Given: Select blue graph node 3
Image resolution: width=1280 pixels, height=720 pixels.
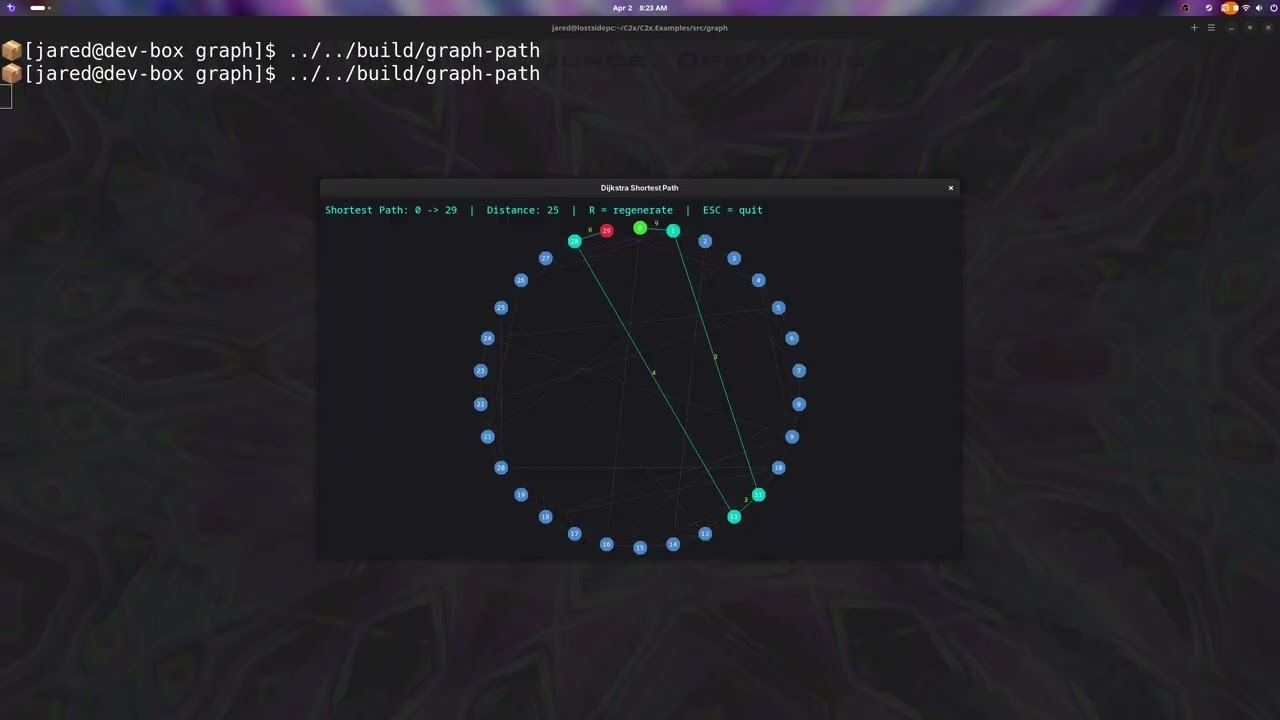Looking at the screenshot, I should click(x=734, y=258).
